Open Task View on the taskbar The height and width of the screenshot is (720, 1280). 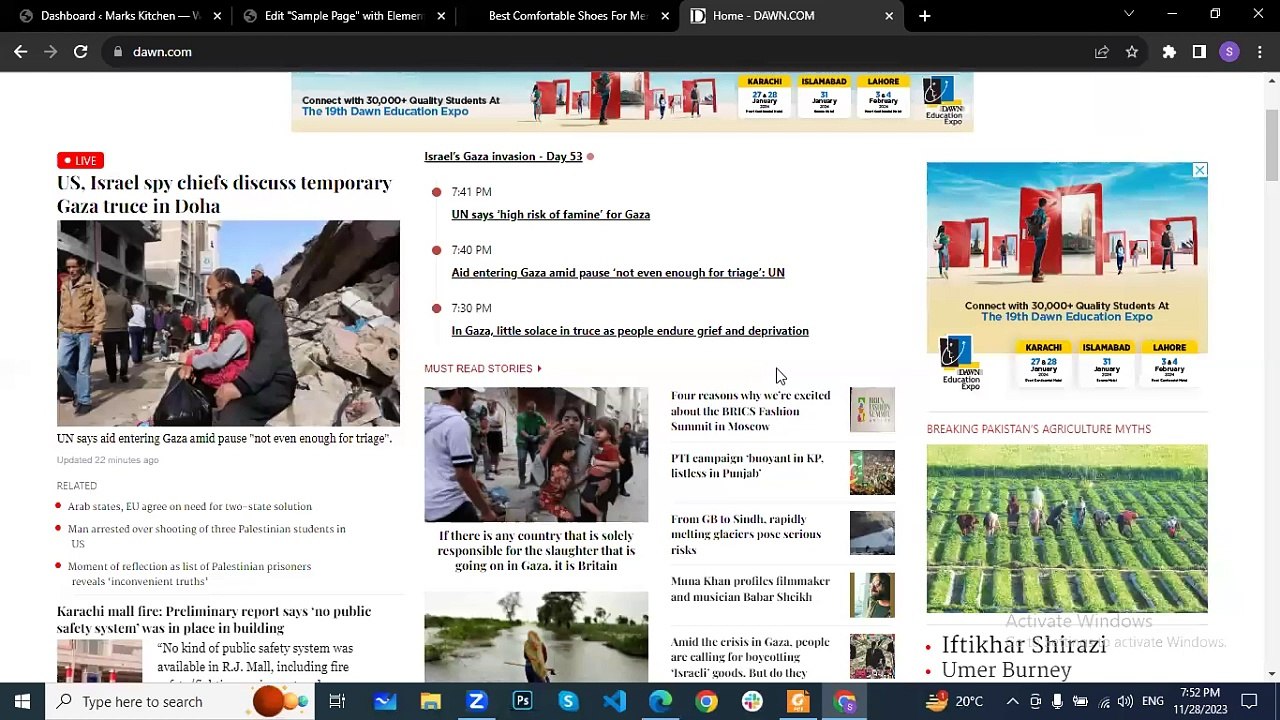coord(337,701)
